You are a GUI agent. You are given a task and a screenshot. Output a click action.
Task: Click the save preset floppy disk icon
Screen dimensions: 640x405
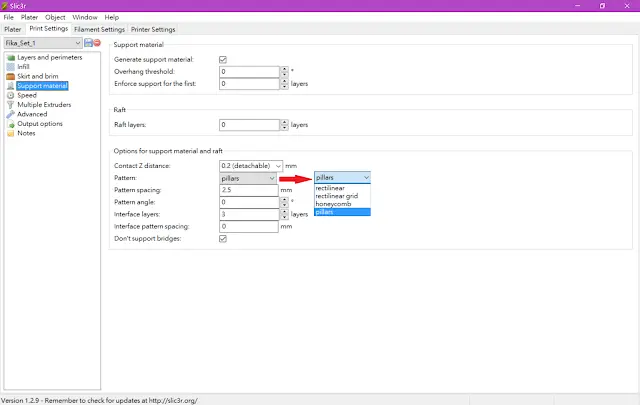(x=88, y=42)
